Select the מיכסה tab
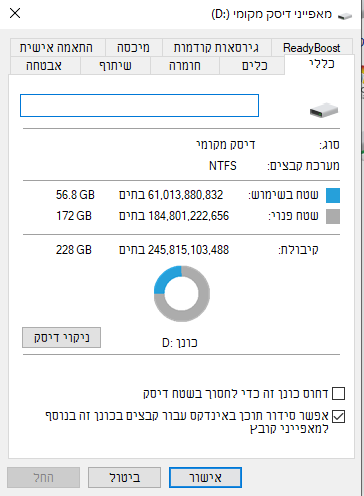Screen dimensions: 364x496 click(133, 48)
